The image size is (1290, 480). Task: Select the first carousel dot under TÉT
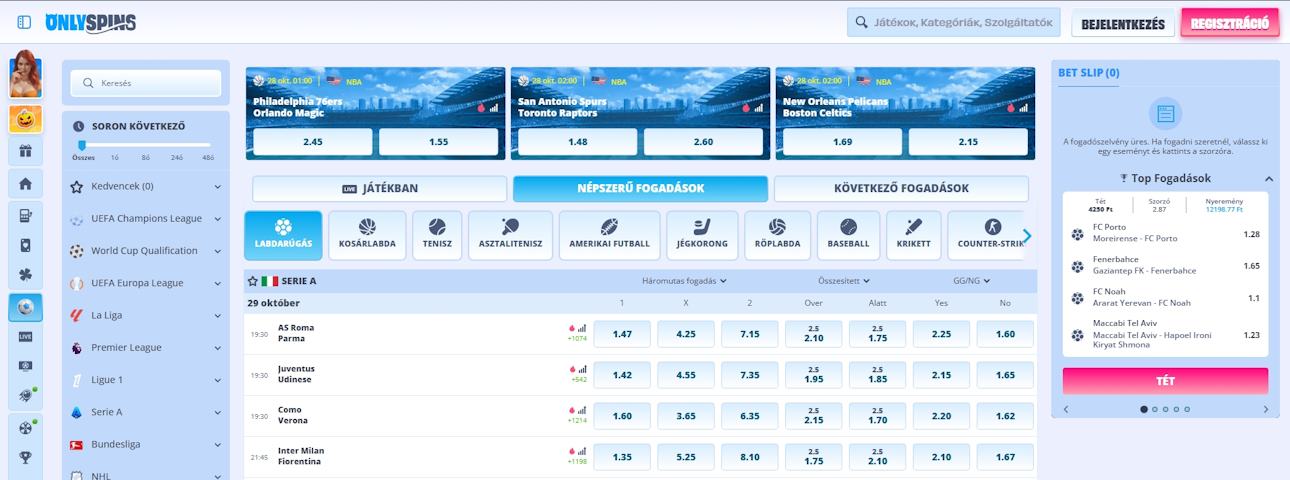point(1144,409)
